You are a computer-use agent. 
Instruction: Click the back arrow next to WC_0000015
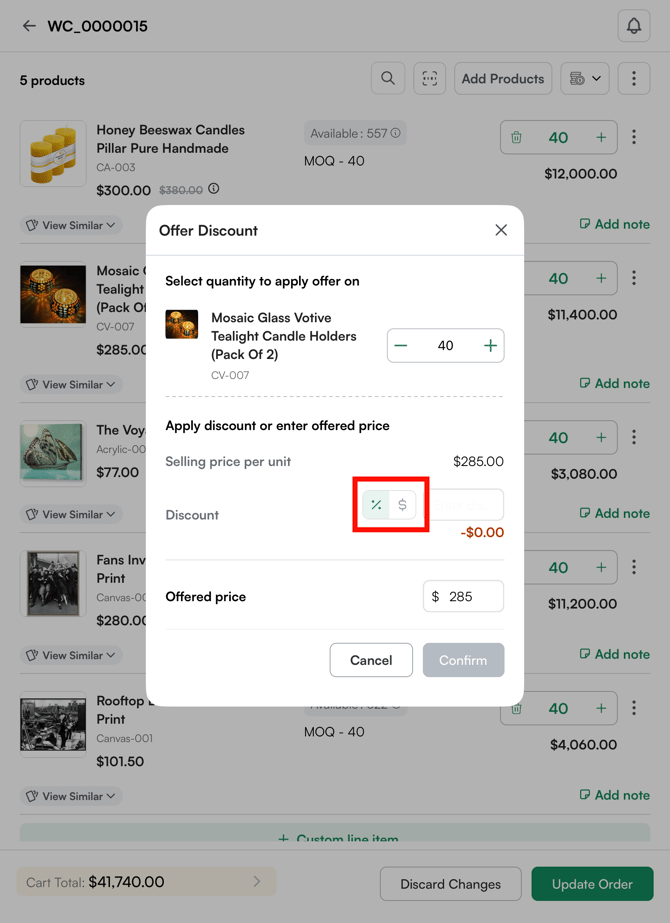28,26
